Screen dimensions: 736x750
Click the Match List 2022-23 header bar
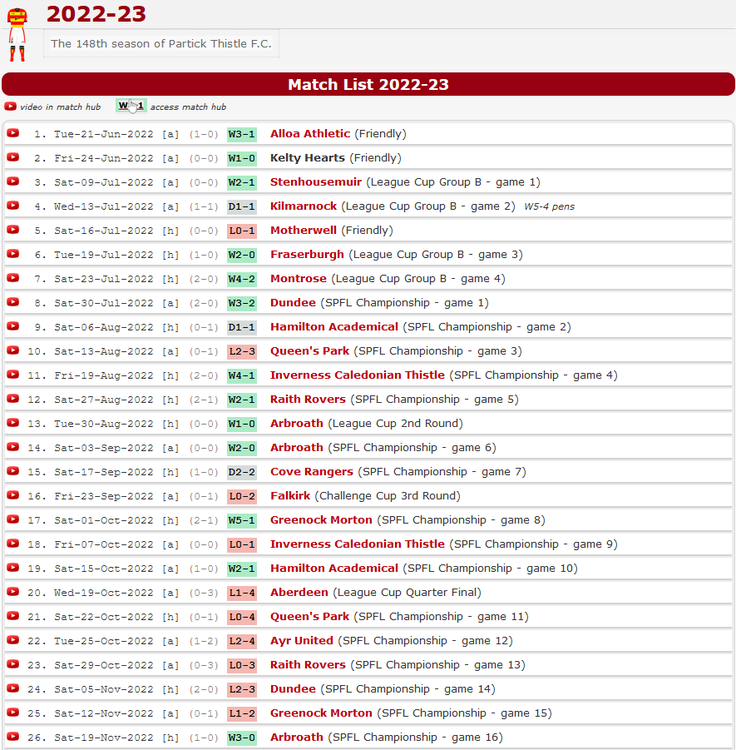(x=368, y=84)
